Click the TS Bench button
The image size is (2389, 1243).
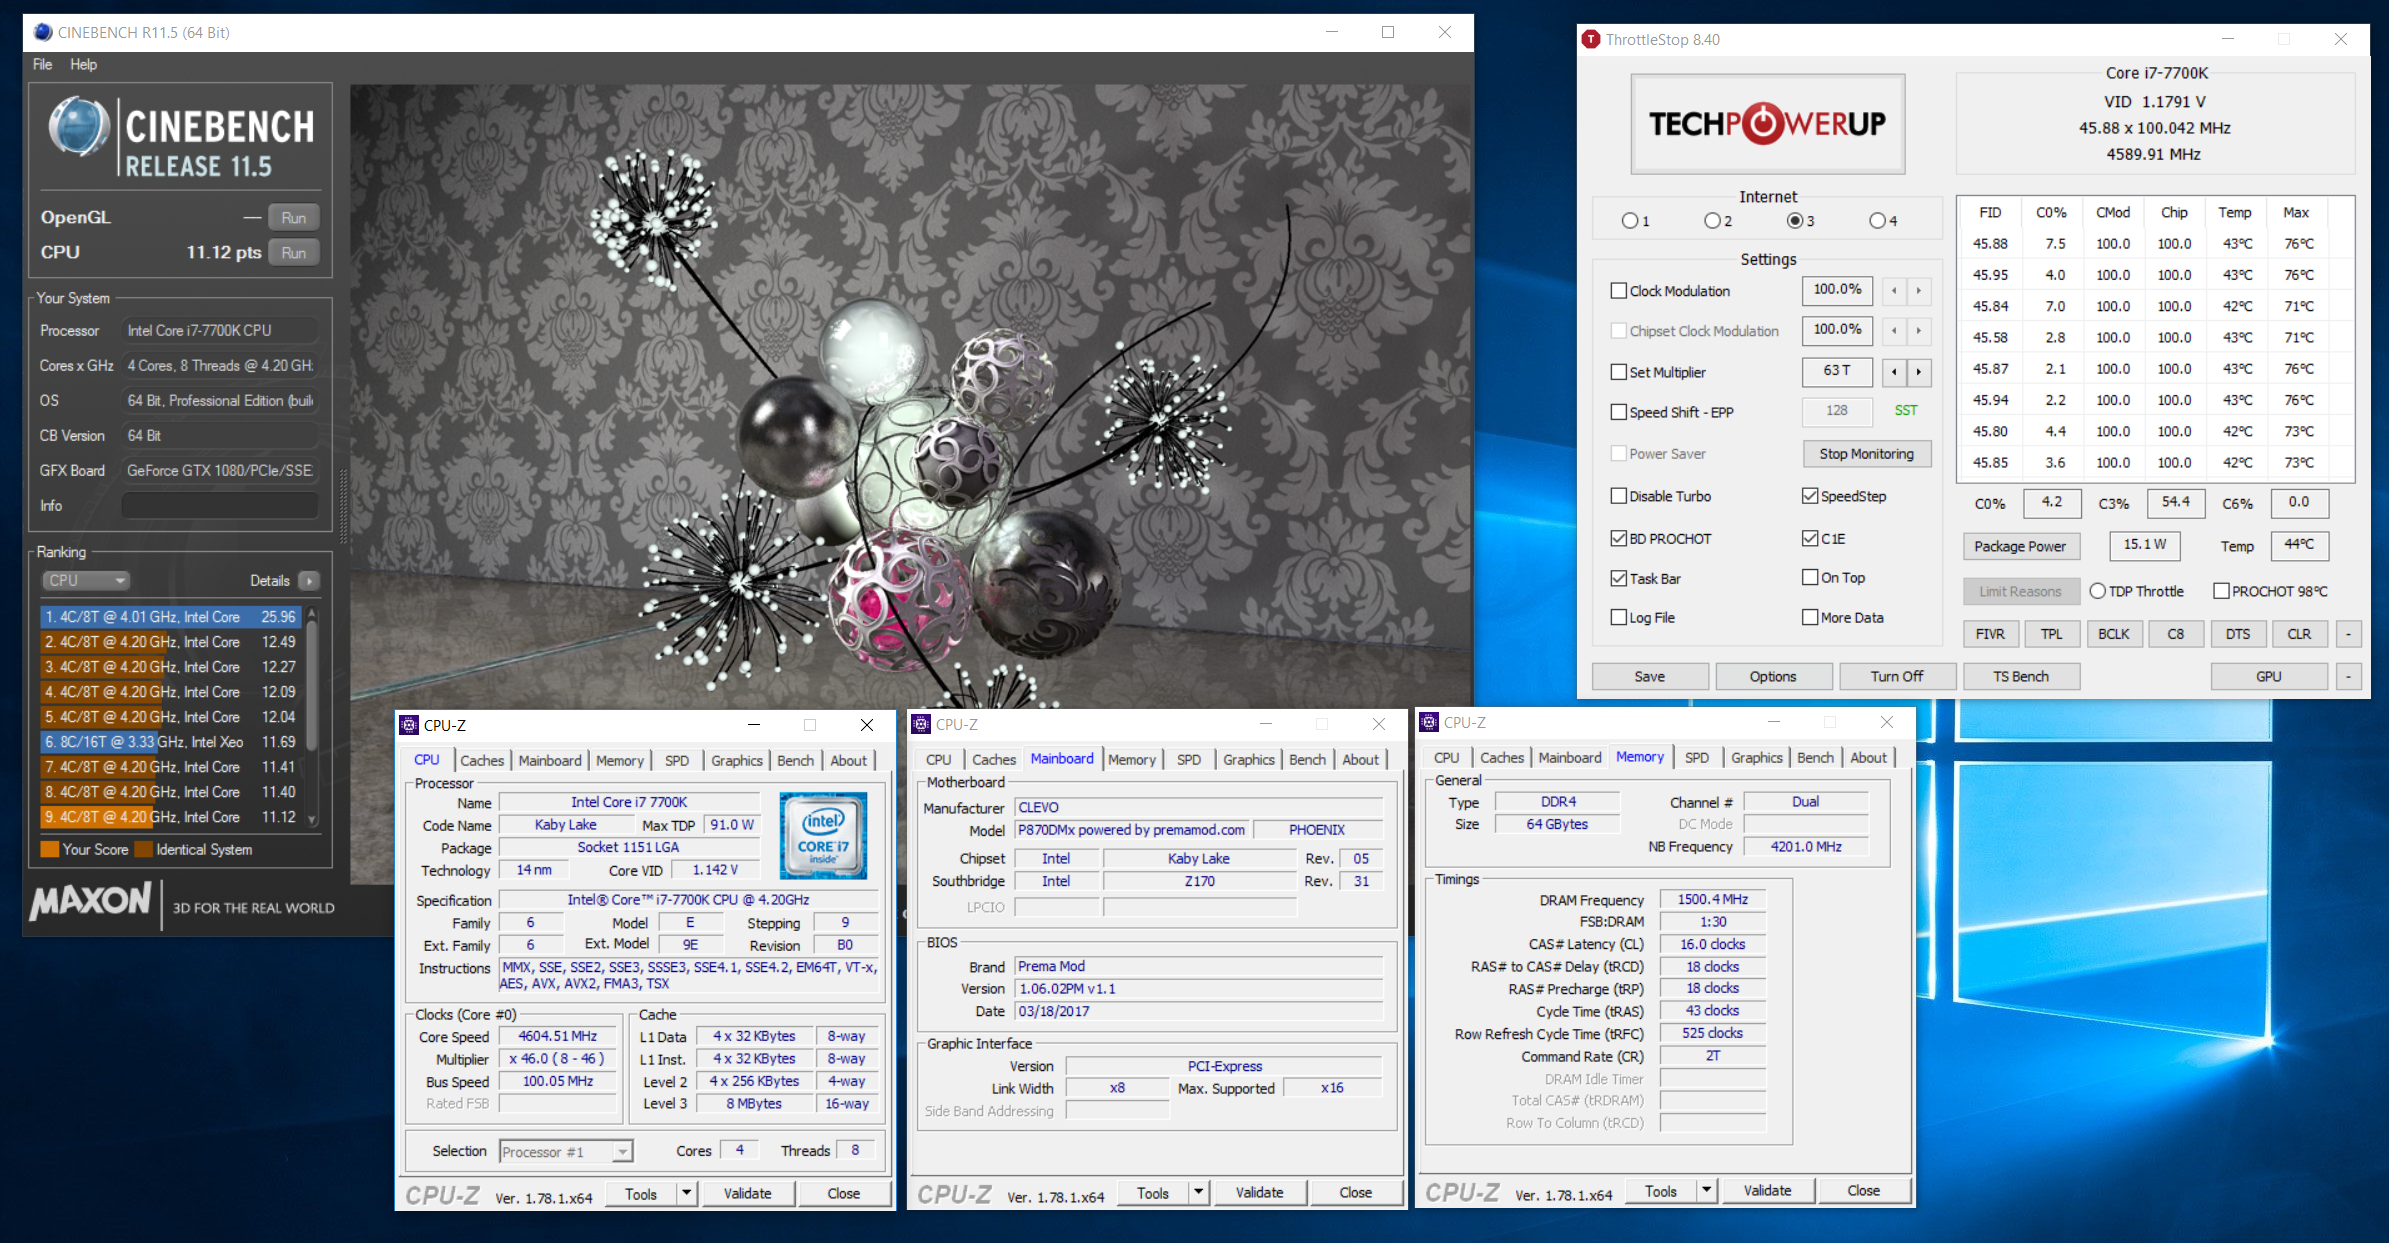[x=2020, y=677]
